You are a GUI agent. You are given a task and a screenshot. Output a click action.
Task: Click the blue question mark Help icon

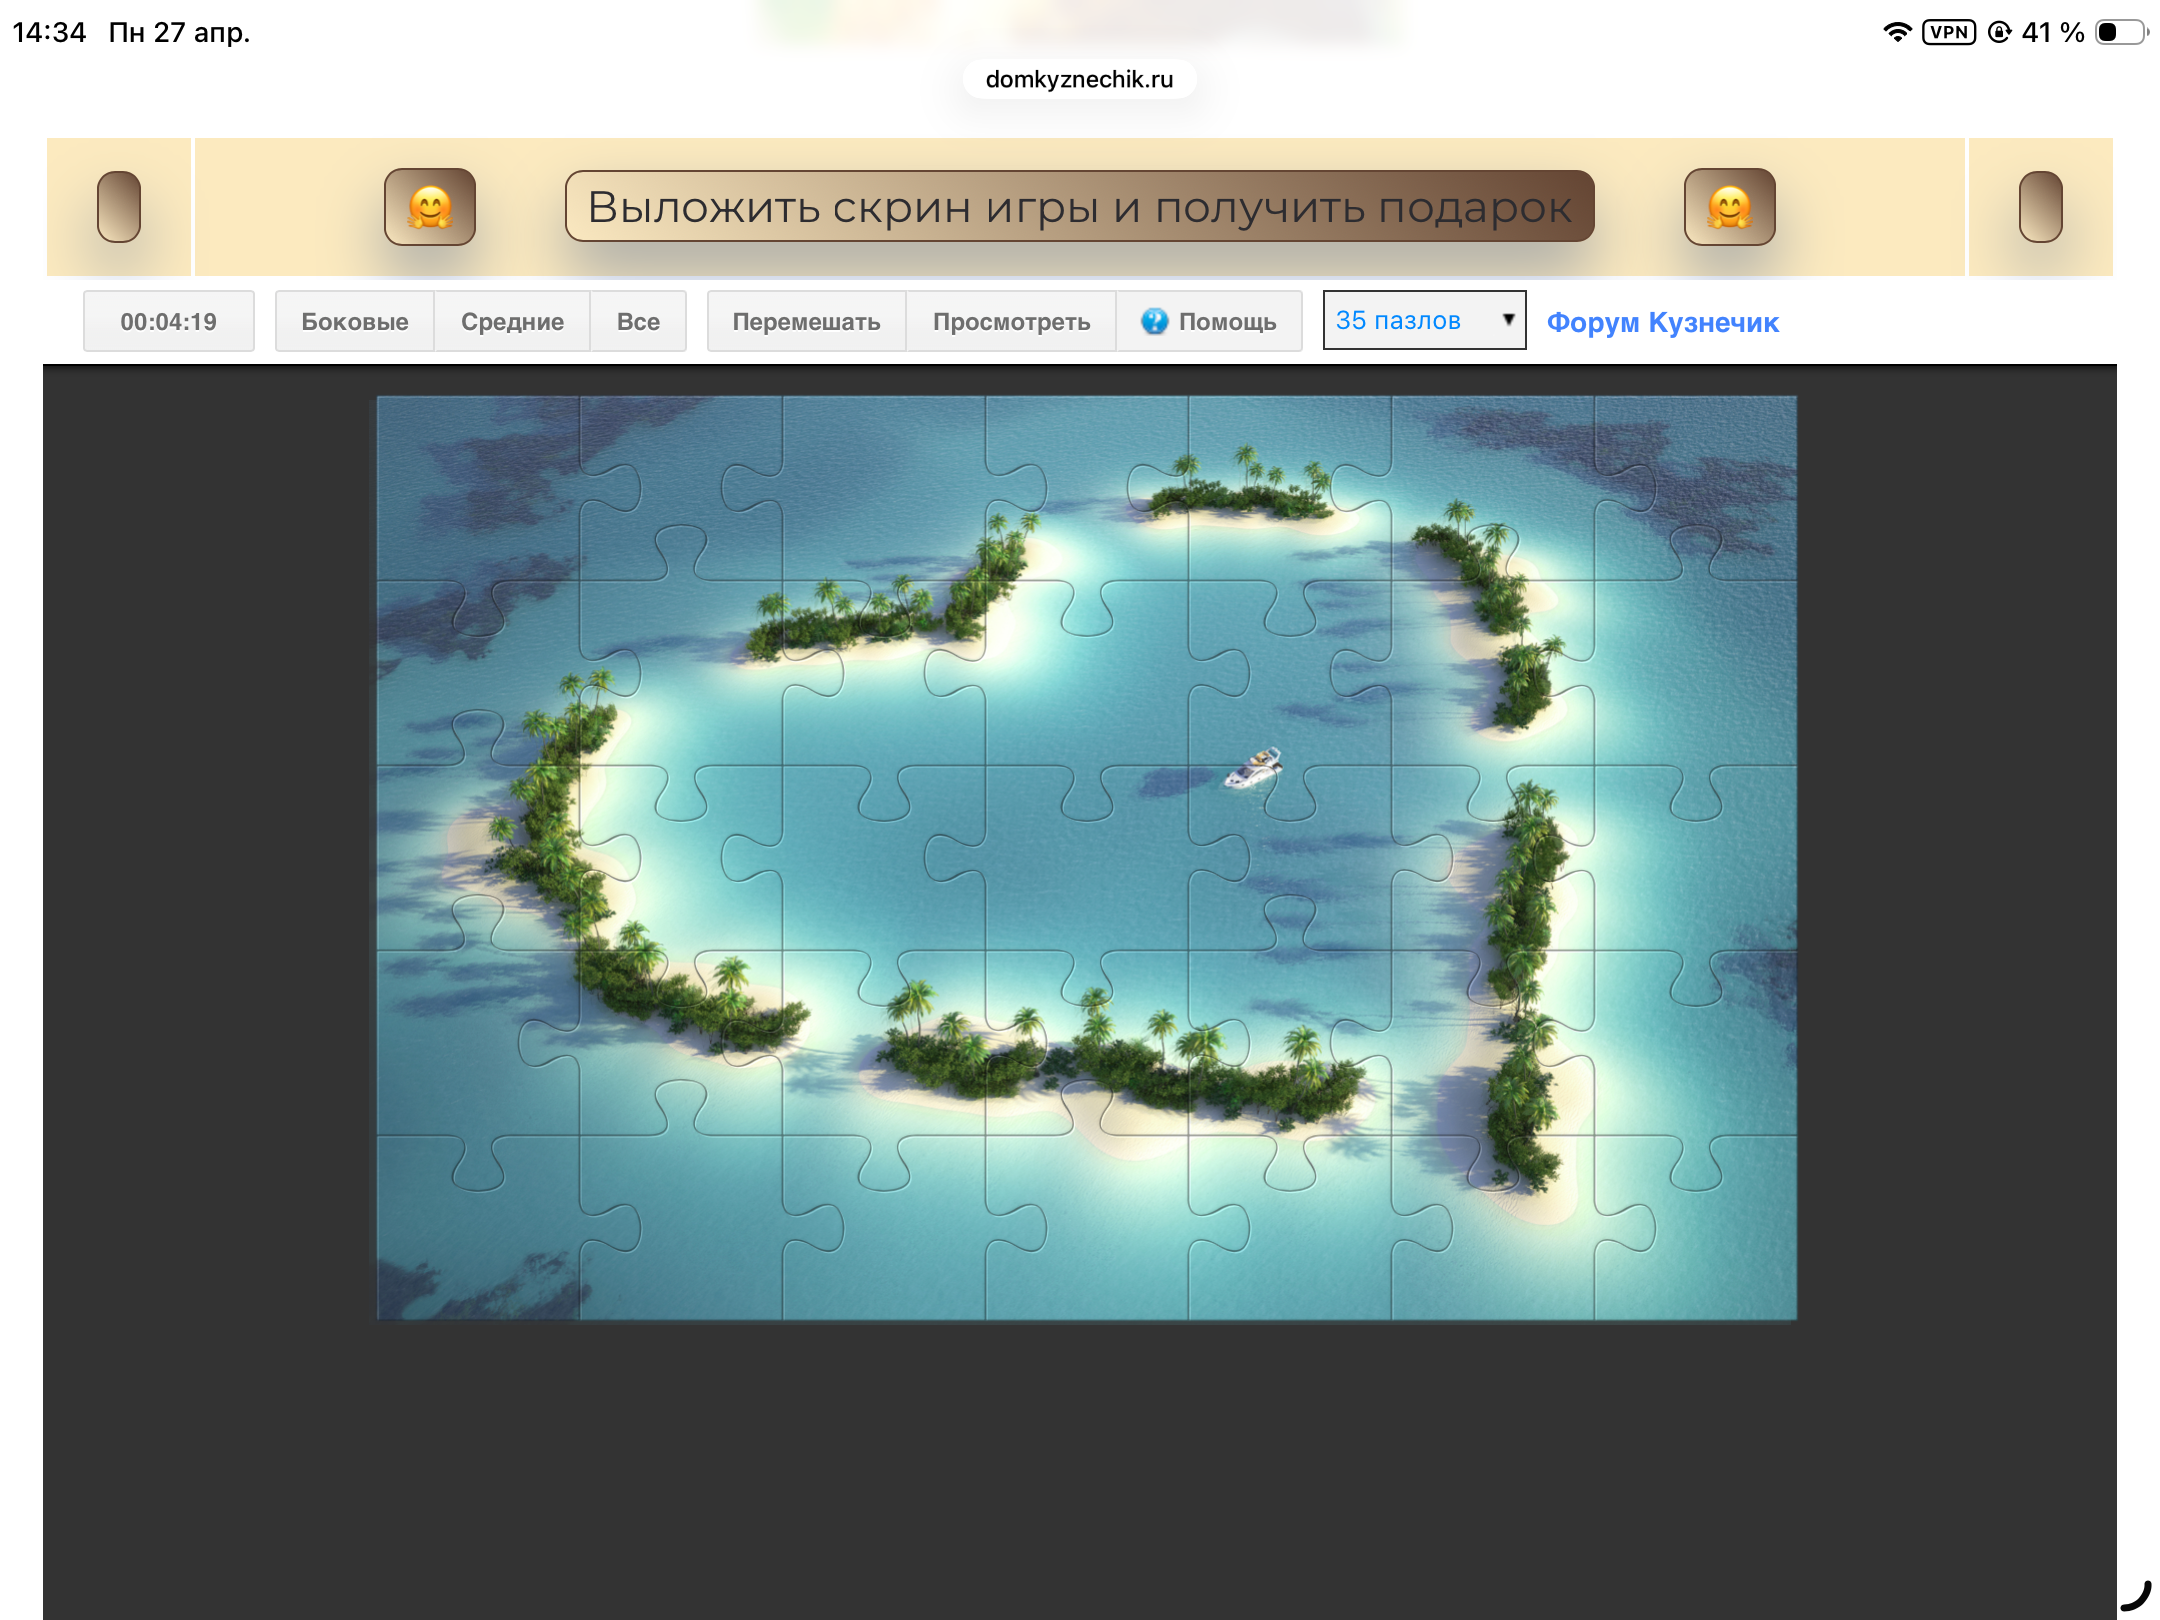click(1154, 321)
